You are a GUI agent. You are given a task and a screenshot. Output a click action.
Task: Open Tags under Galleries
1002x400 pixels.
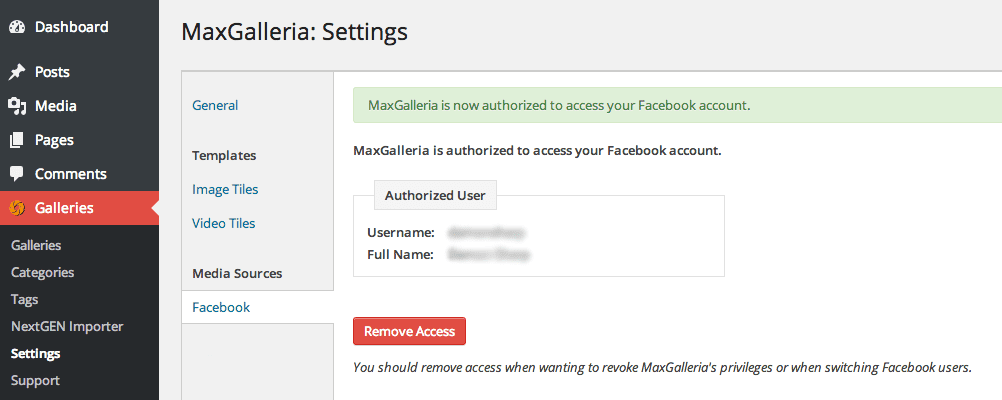pos(24,299)
